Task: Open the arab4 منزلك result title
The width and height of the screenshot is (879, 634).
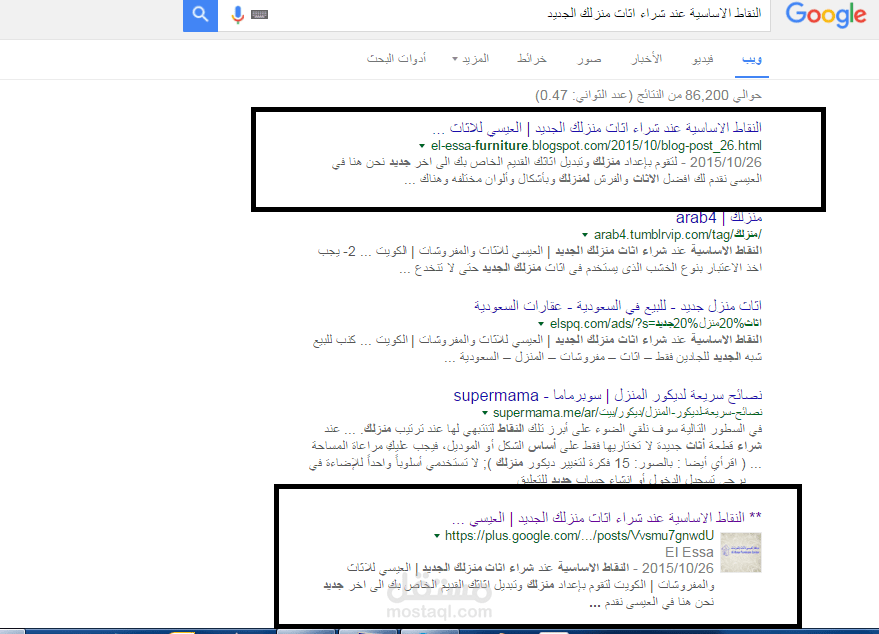Action: (x=719, y=217)
